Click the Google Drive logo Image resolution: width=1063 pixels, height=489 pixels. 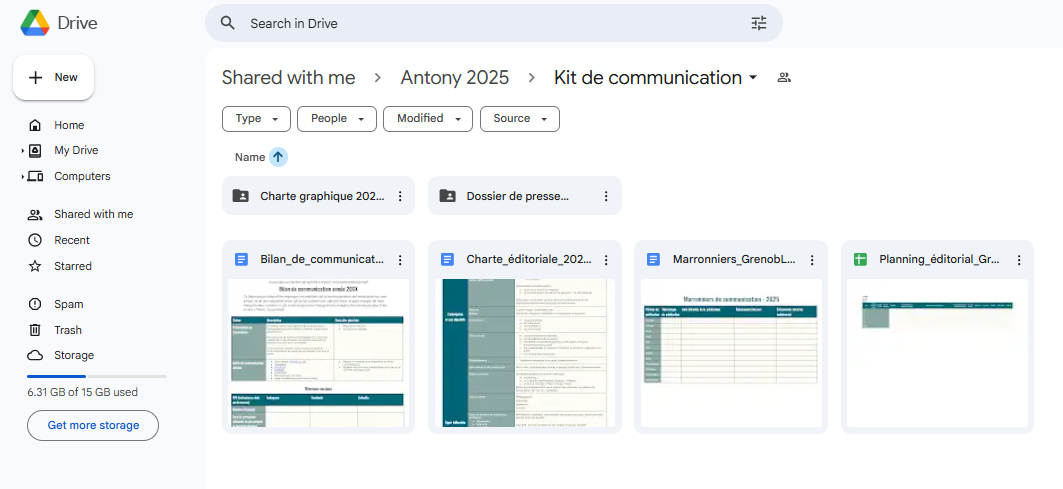click(35, 23)
